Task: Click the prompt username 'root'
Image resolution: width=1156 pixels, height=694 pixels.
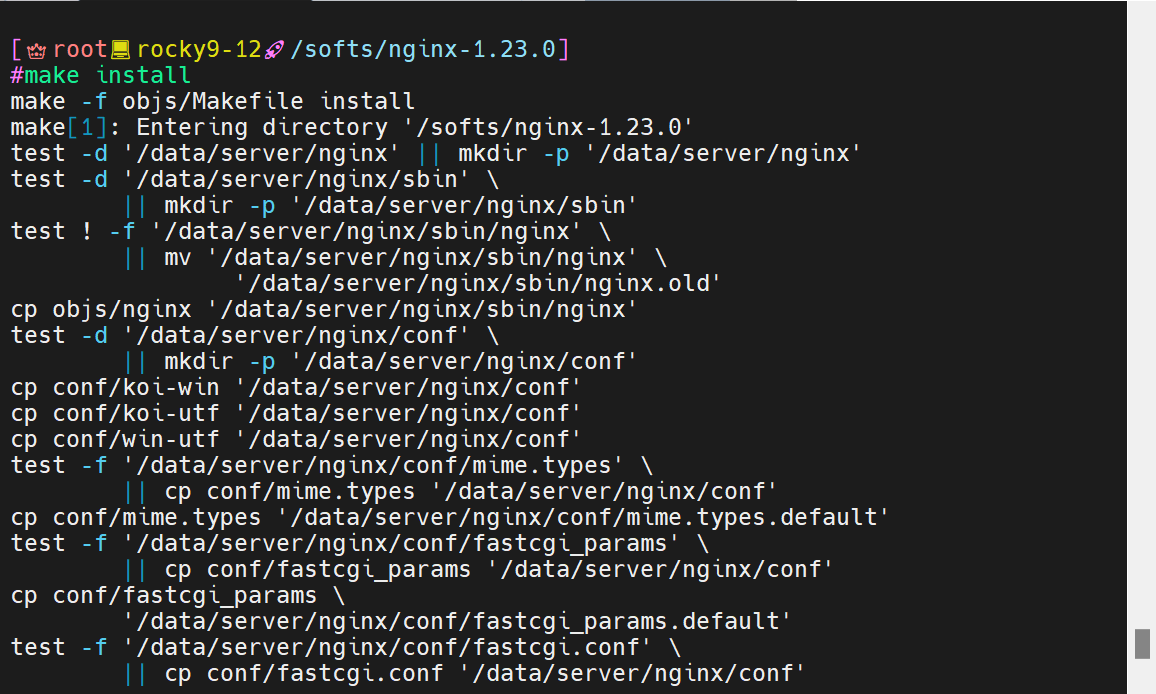Action: (80, 49)
